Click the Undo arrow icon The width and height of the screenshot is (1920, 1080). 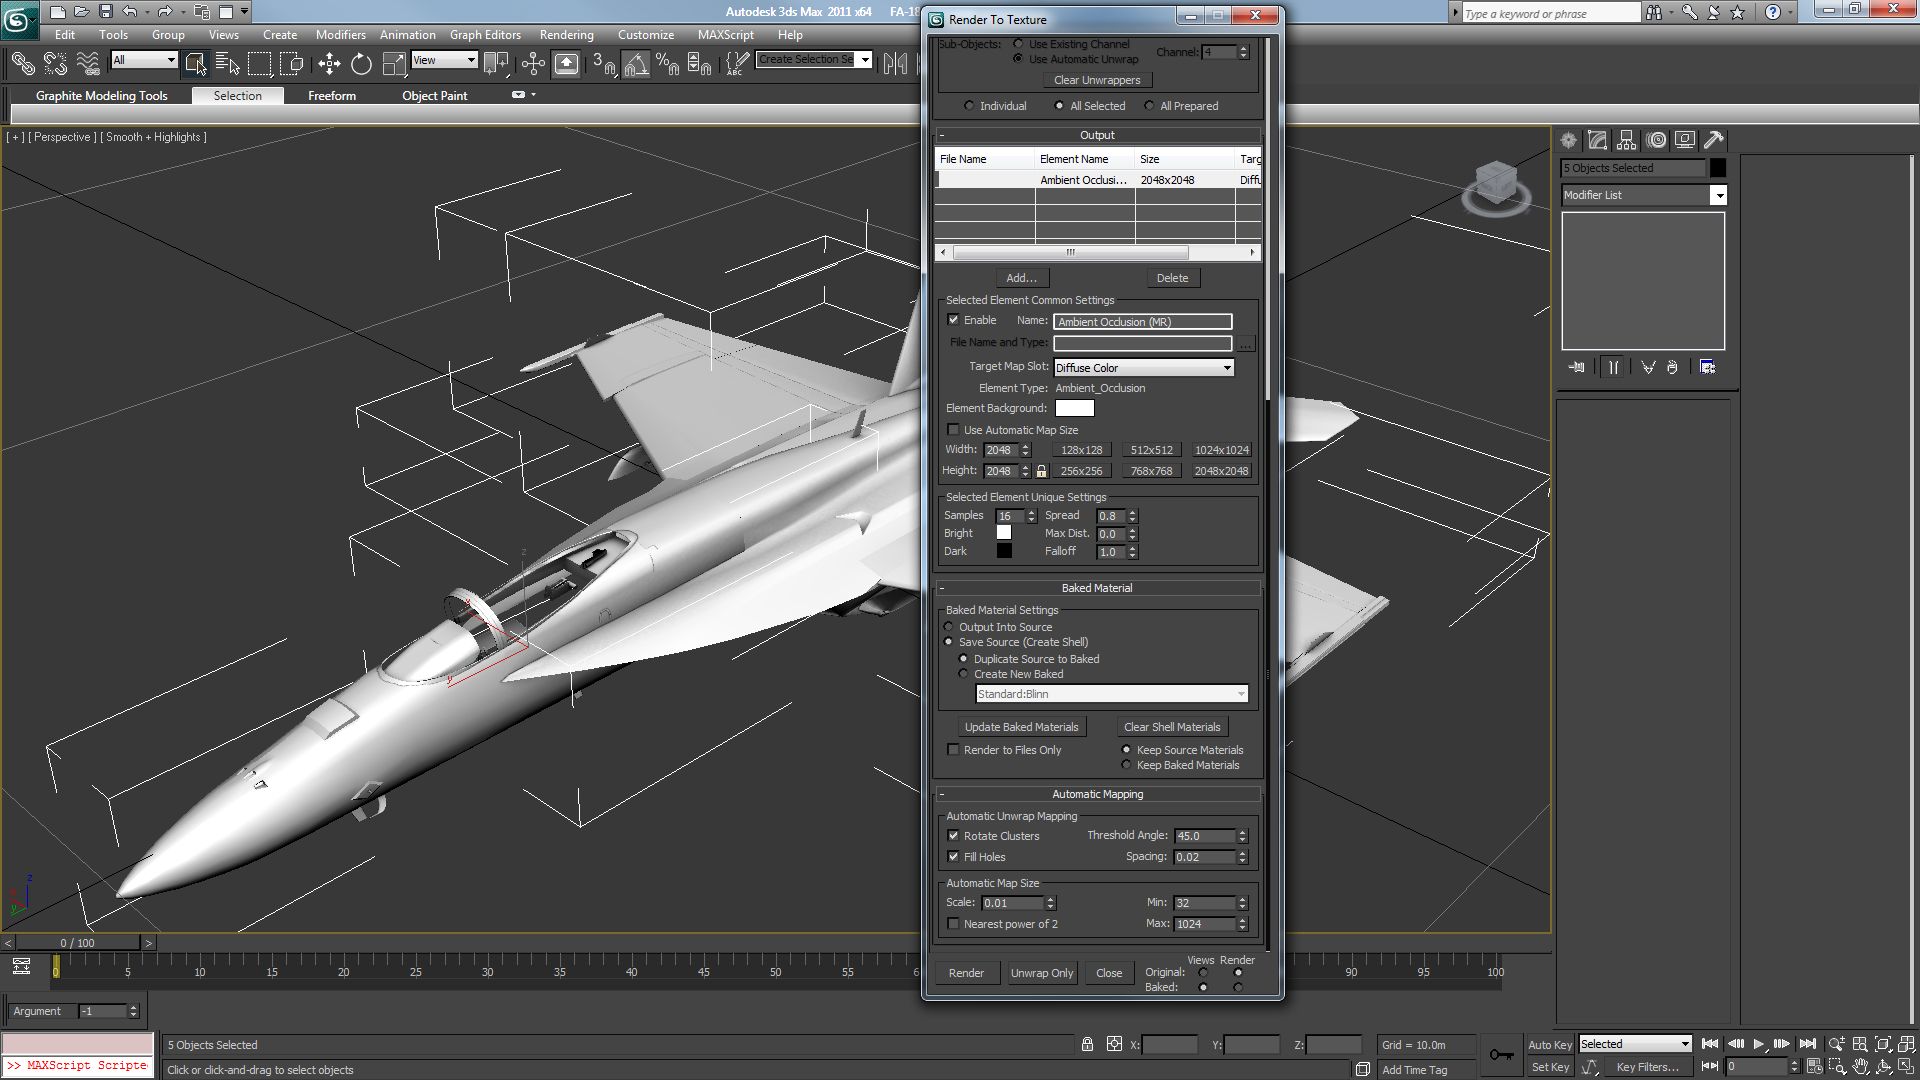pyautogui.click(x=130, y=12)
